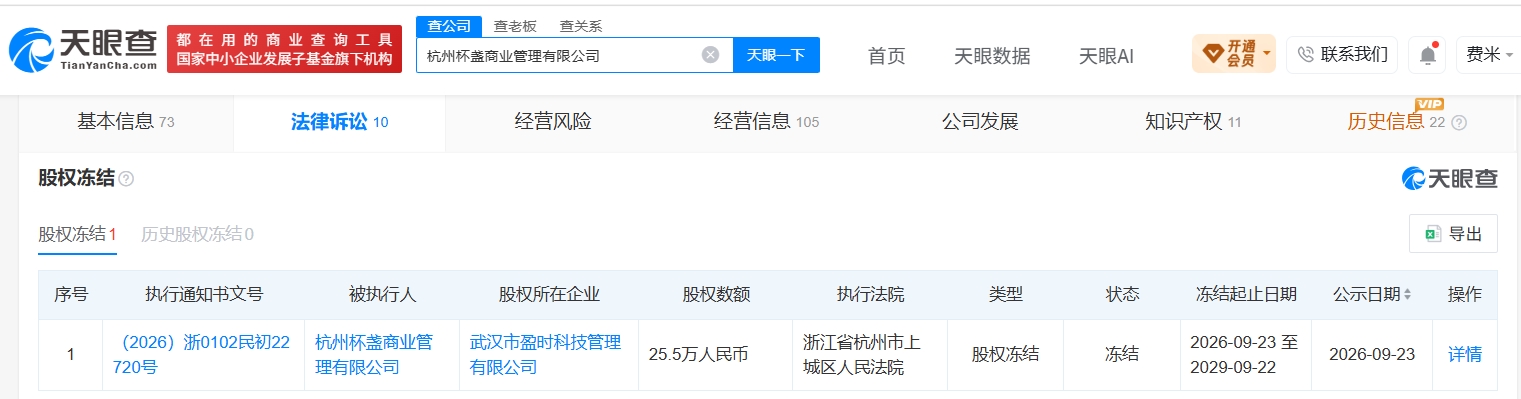Click the VIP diamond icon

(x=1212, y=54)
